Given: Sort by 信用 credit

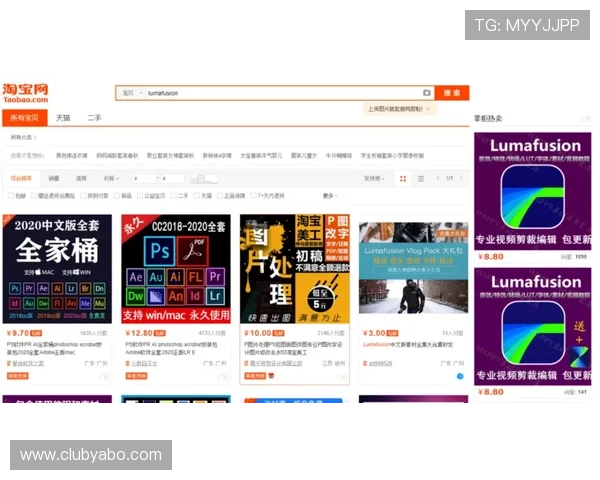Looking at the screenshot, I should coord(82,178).
